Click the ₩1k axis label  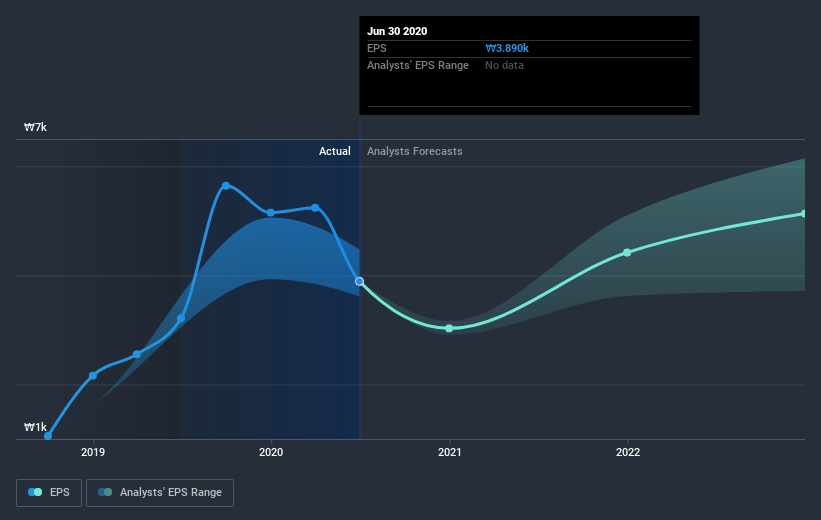click(x=36, y=427)
